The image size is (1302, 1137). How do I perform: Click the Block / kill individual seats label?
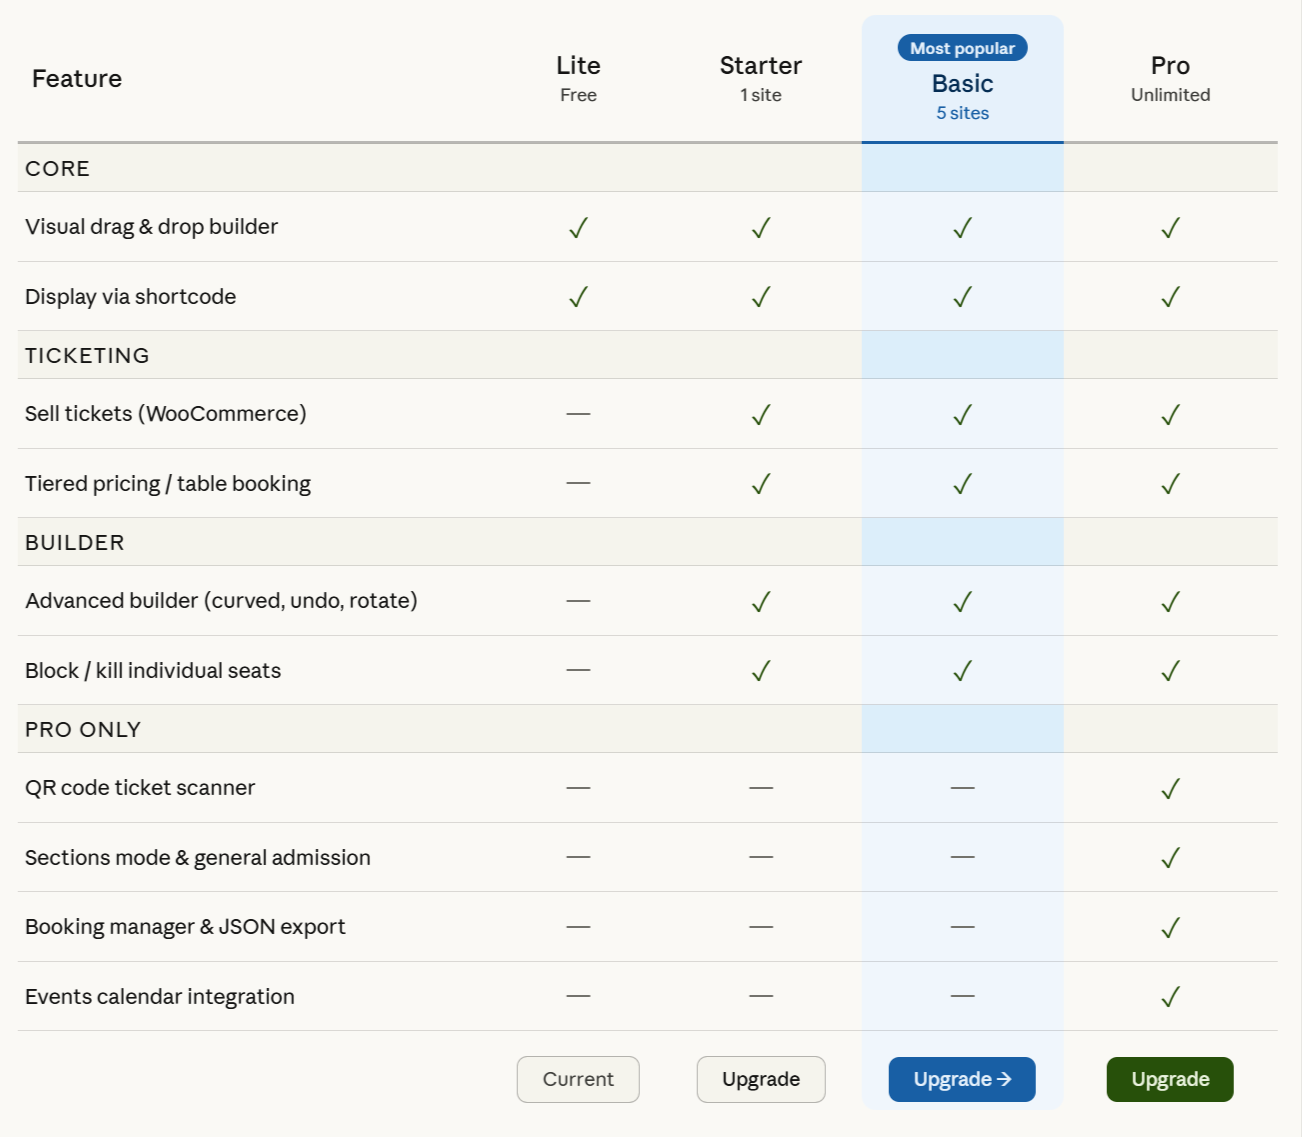(153, 671)
